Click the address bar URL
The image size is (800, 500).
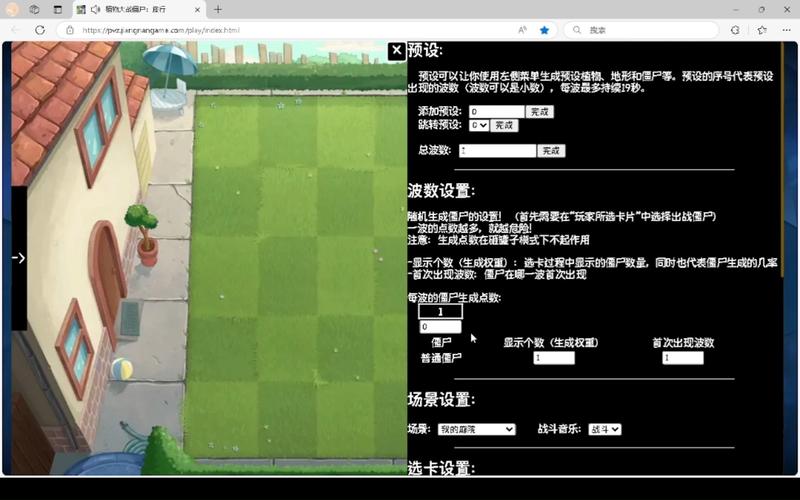(x=161, y=30)
